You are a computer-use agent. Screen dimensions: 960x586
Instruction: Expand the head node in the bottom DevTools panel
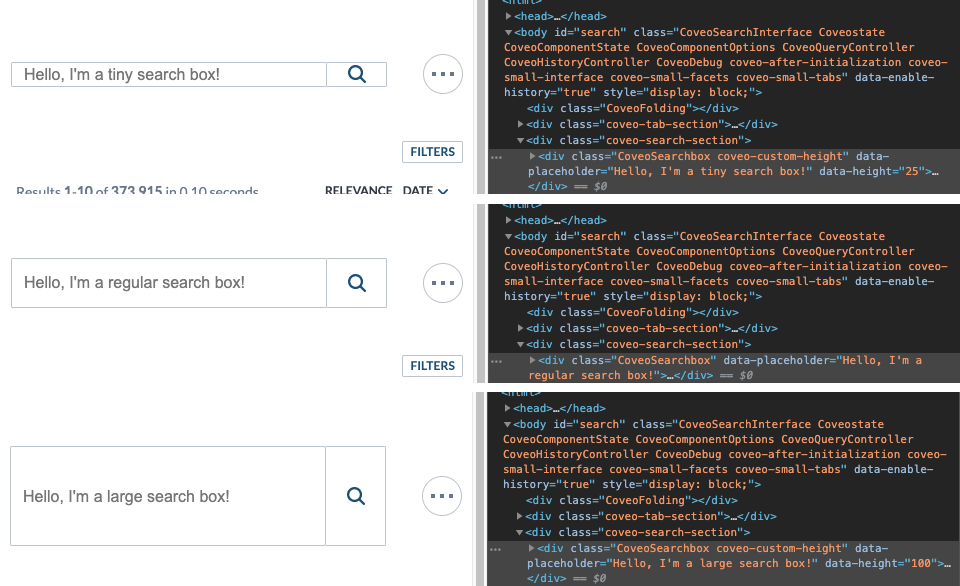507,408
